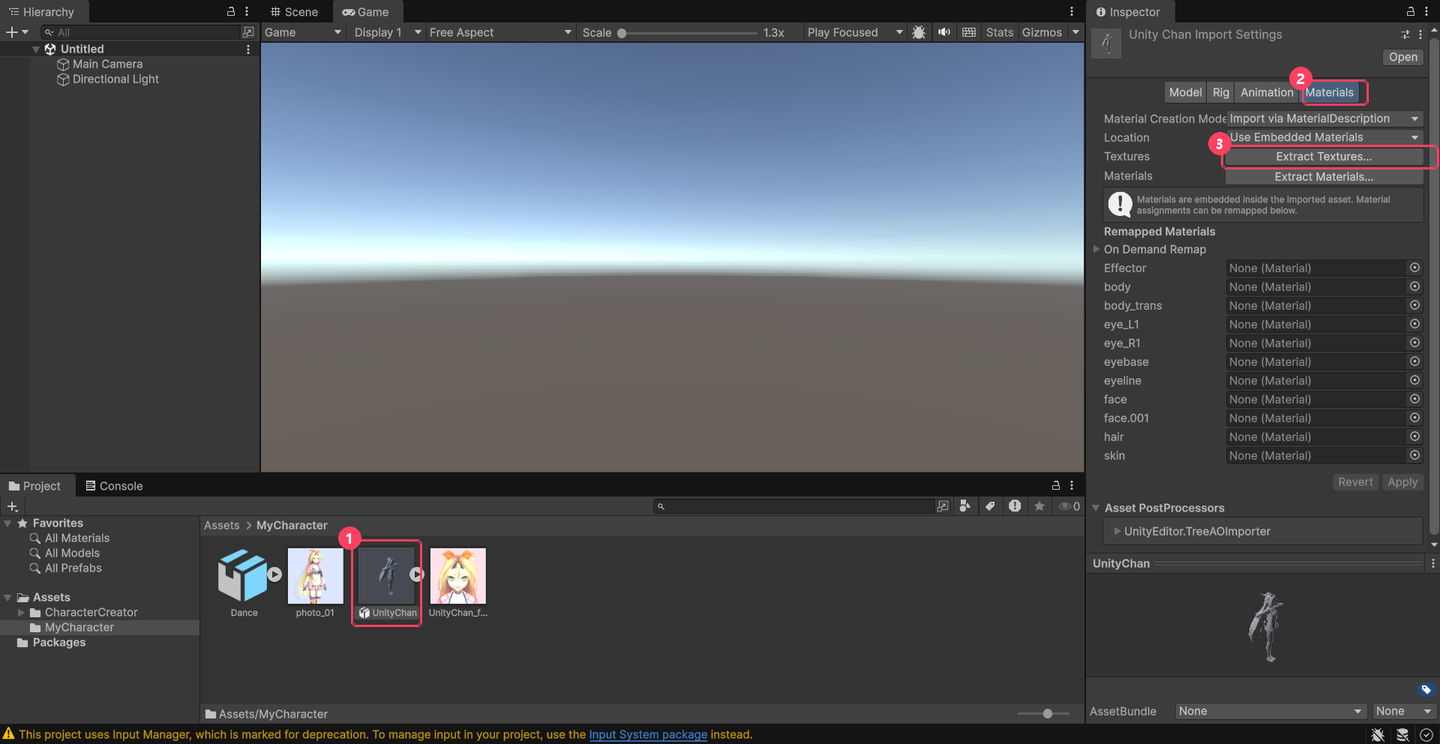Viewport: 1440px width, 744px height.
Task: Switch to the Model import tab
Action: click(x=1185, y=92)
